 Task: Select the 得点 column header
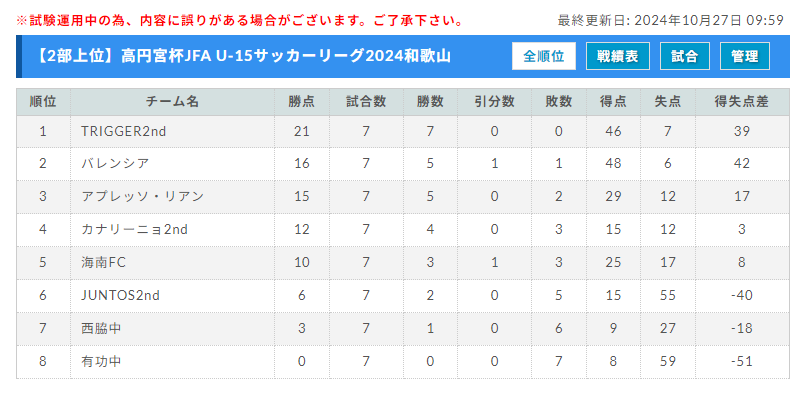click(x=613, y=102)
